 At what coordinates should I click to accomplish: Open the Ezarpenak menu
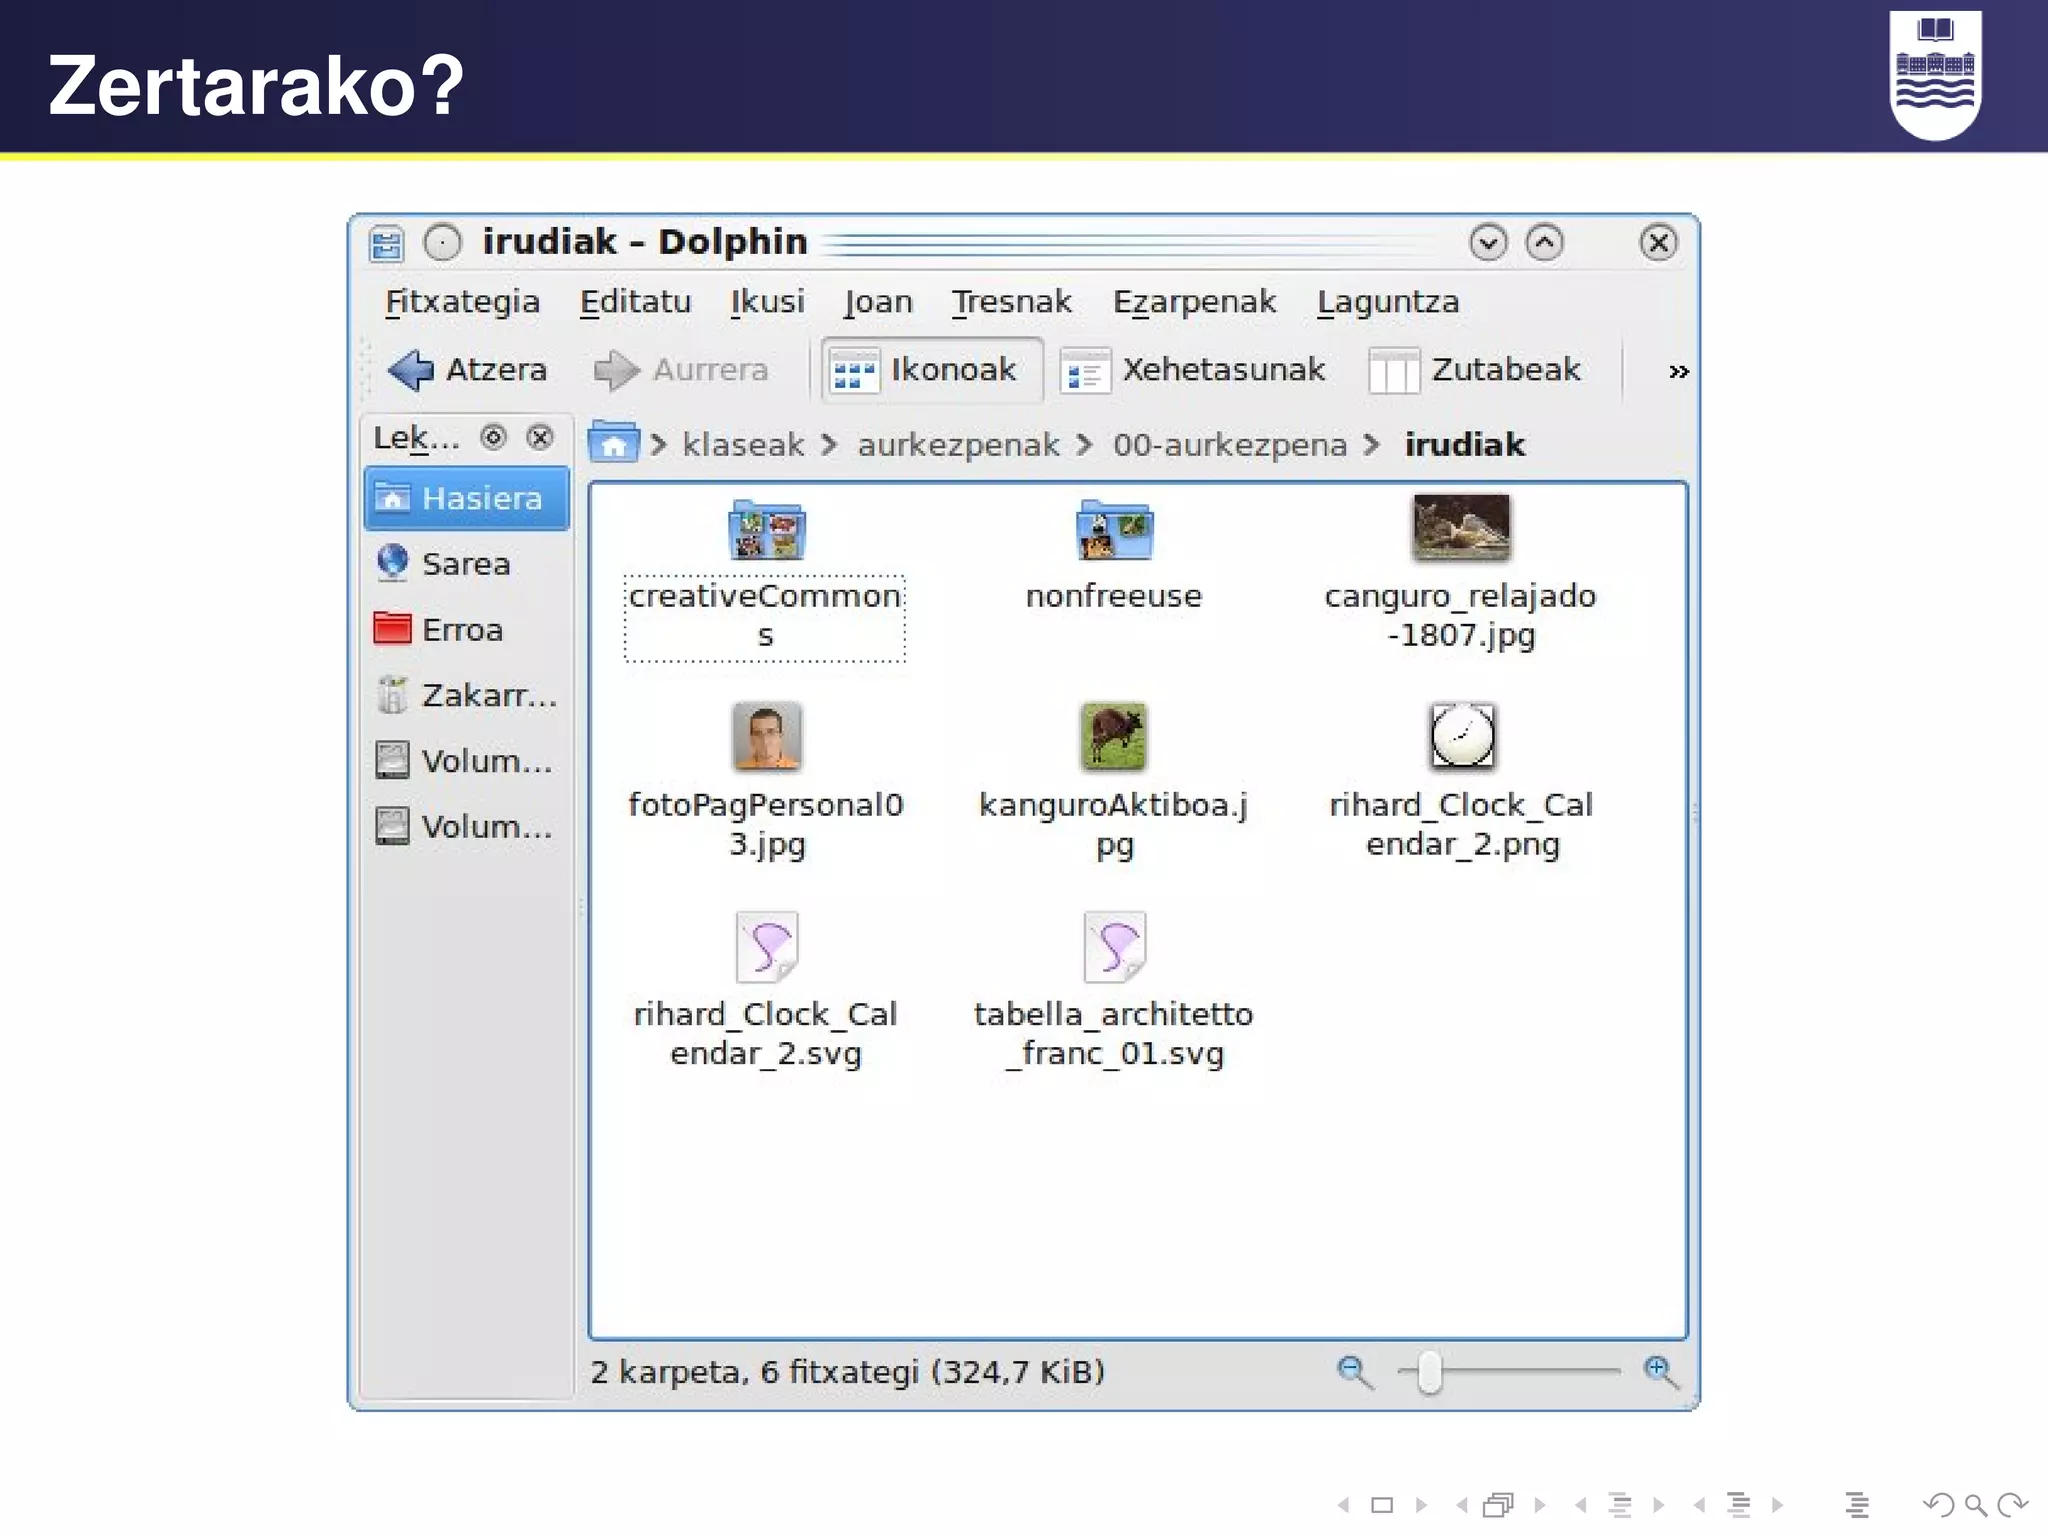[1194, 302]
